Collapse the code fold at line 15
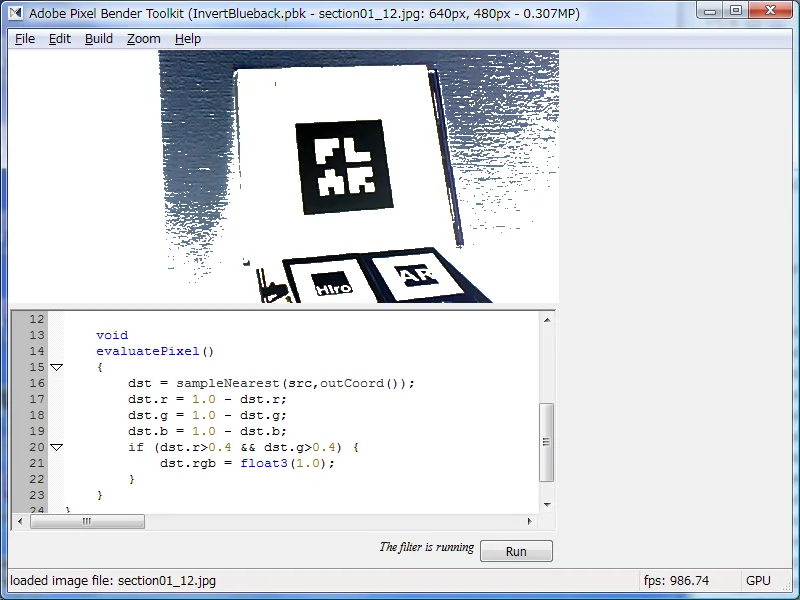The width and height of the screenshot is (800, 600). coord(57,367)
